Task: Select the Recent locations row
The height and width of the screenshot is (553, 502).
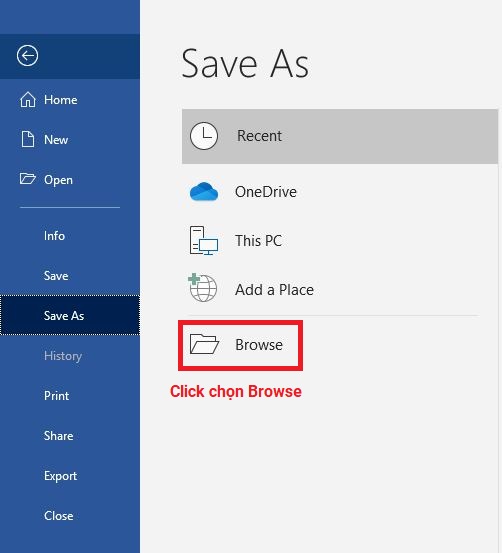Action: 340,136
